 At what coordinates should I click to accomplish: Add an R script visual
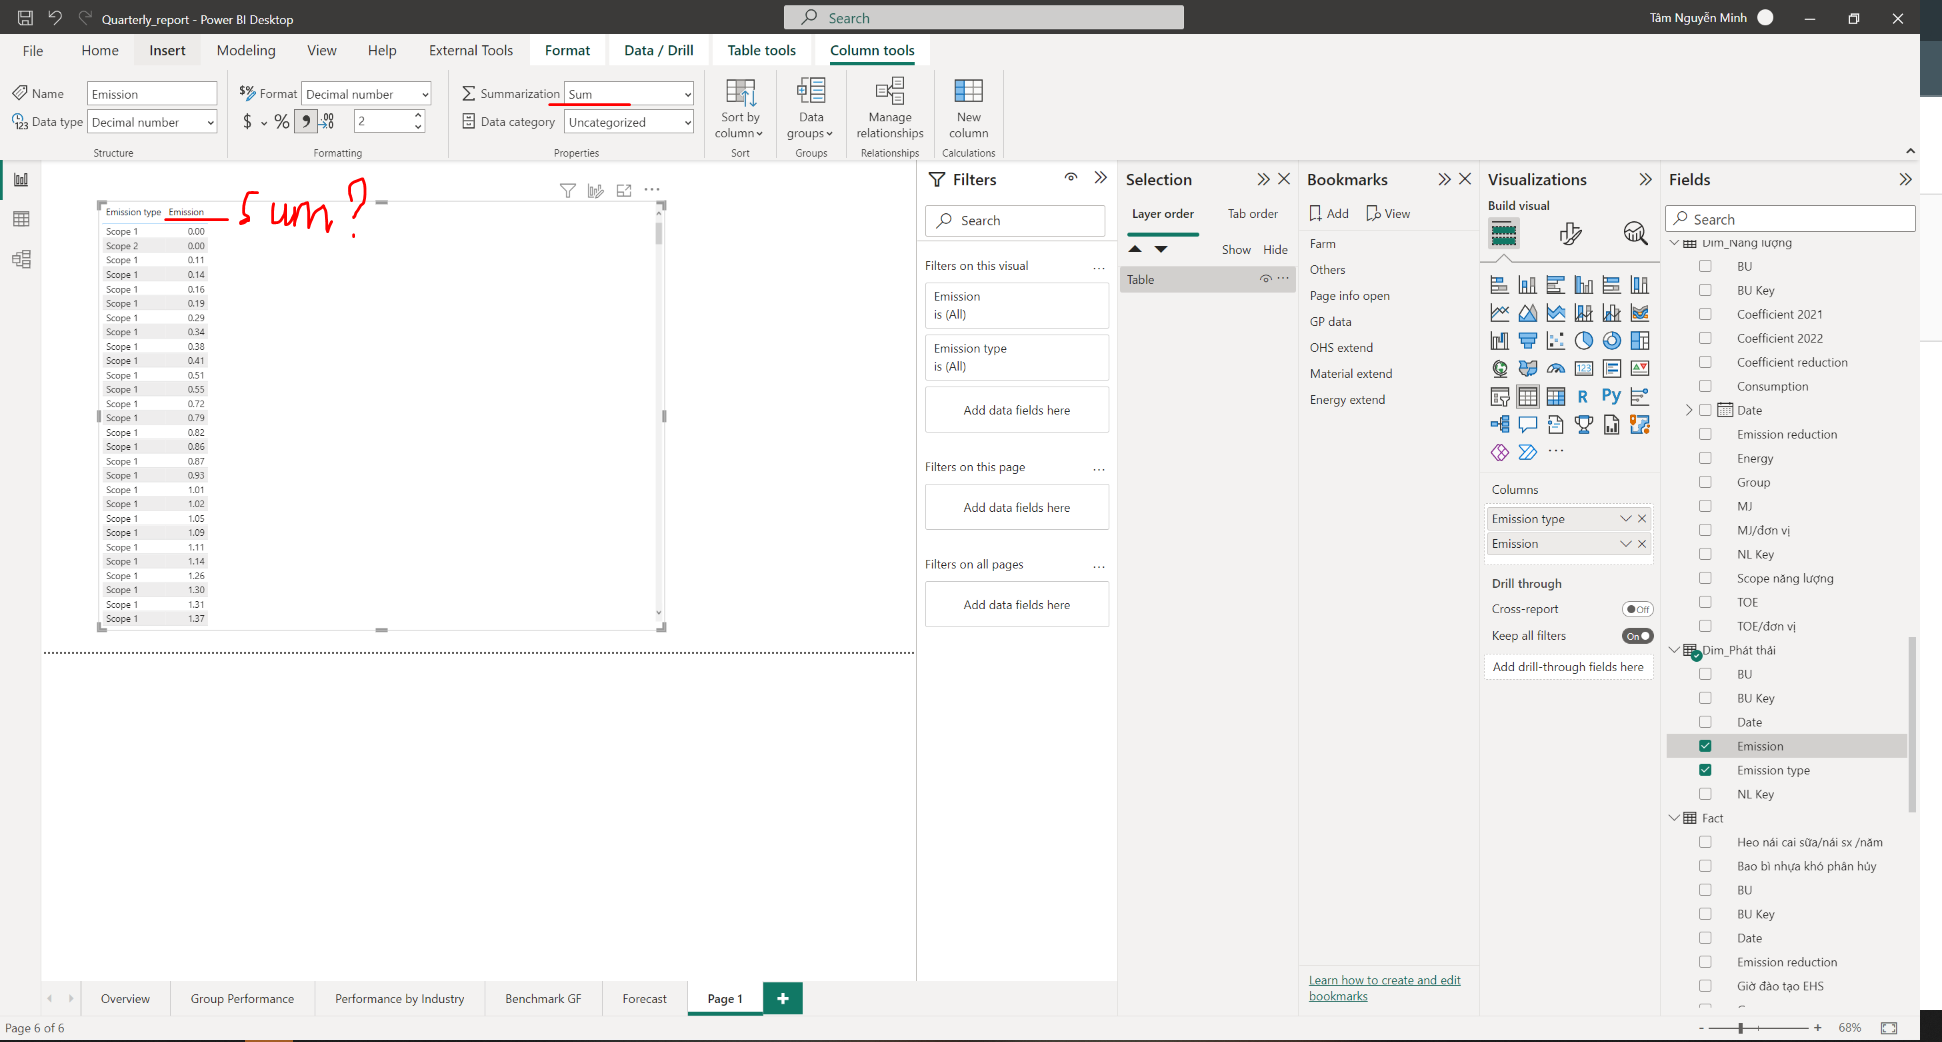click(1583, 397)
